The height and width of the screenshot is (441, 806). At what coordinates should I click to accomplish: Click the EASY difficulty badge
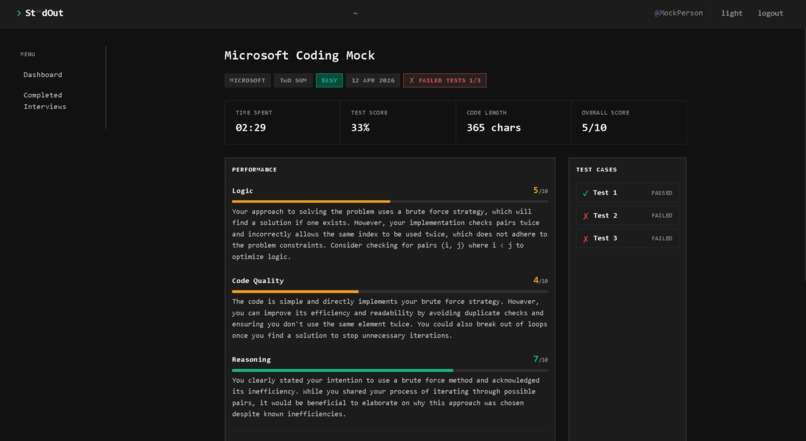(x=329, y=81)
